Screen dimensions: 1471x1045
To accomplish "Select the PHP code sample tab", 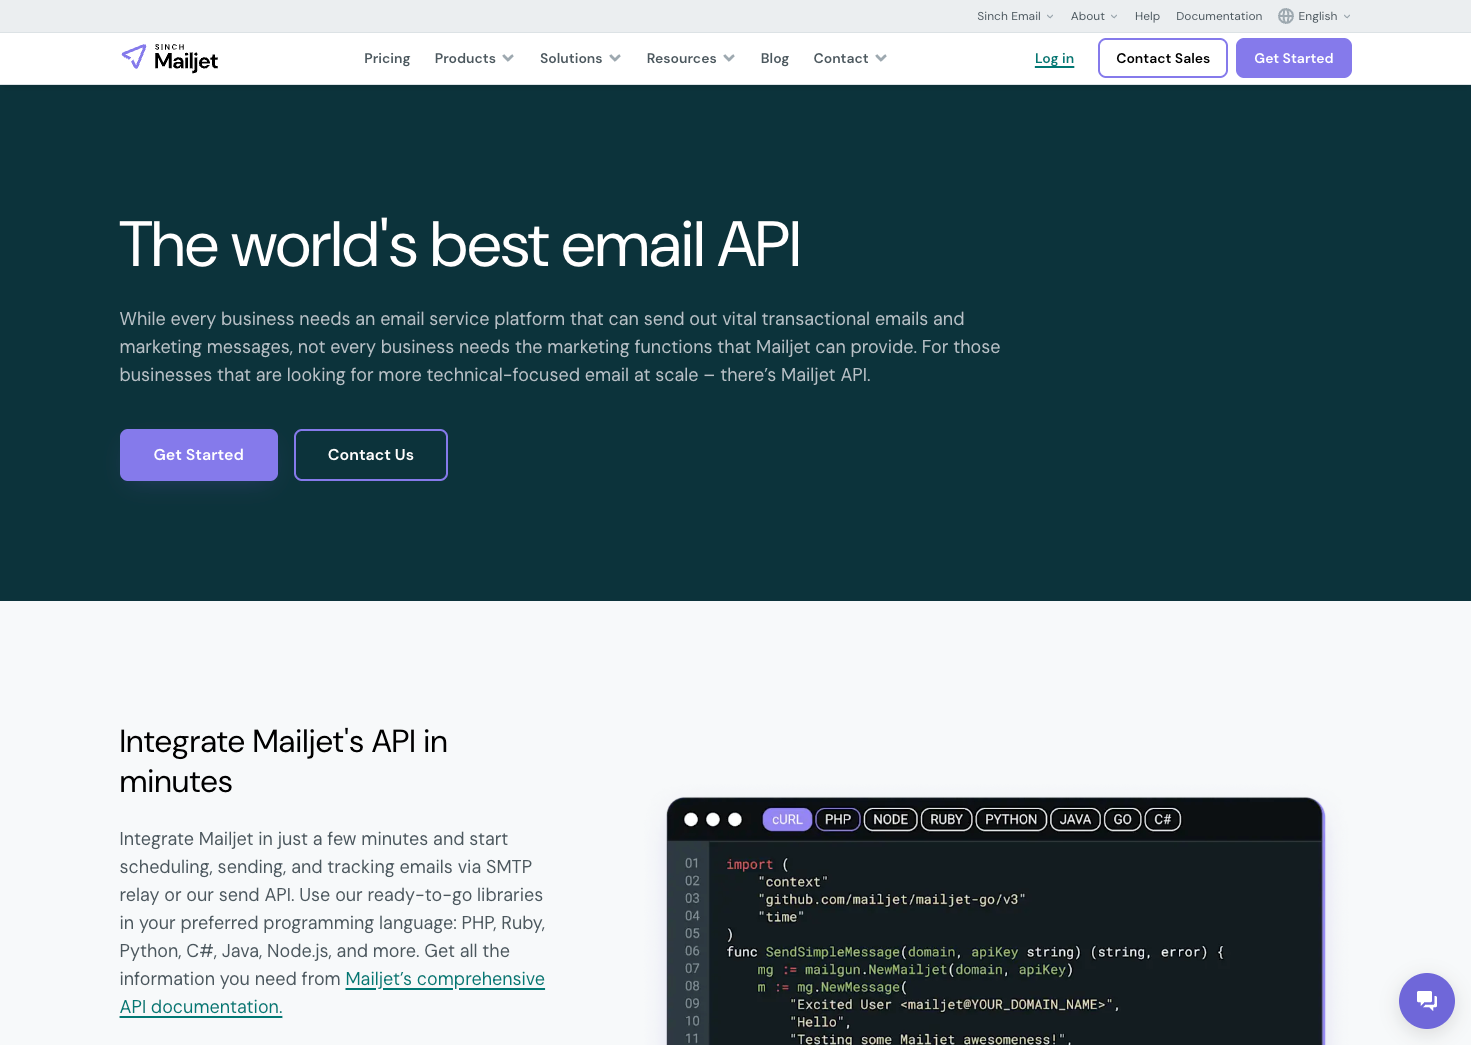I will (x=837, y=819).
